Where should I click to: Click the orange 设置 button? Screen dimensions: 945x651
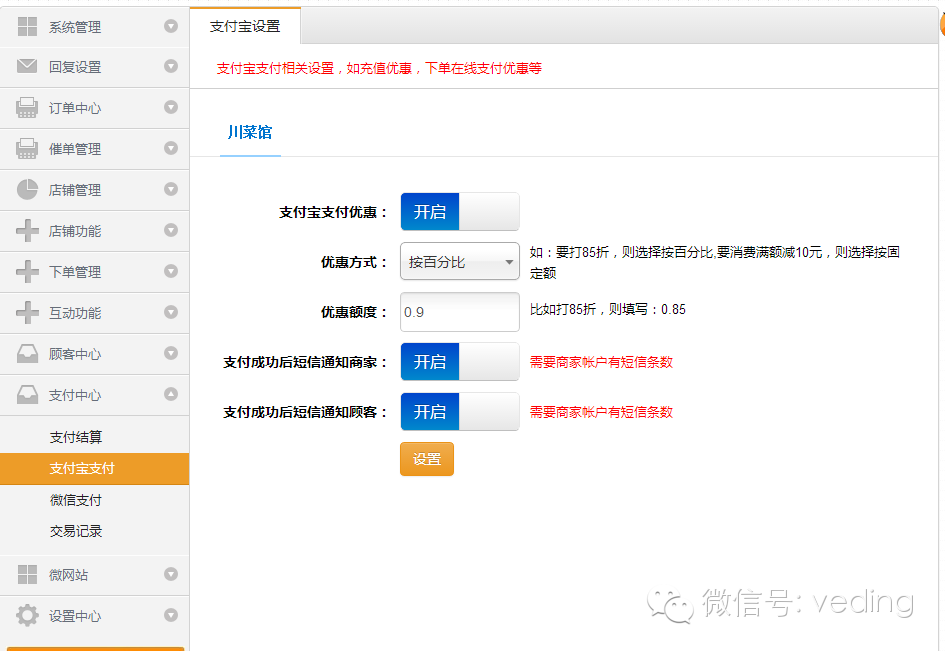427,459
